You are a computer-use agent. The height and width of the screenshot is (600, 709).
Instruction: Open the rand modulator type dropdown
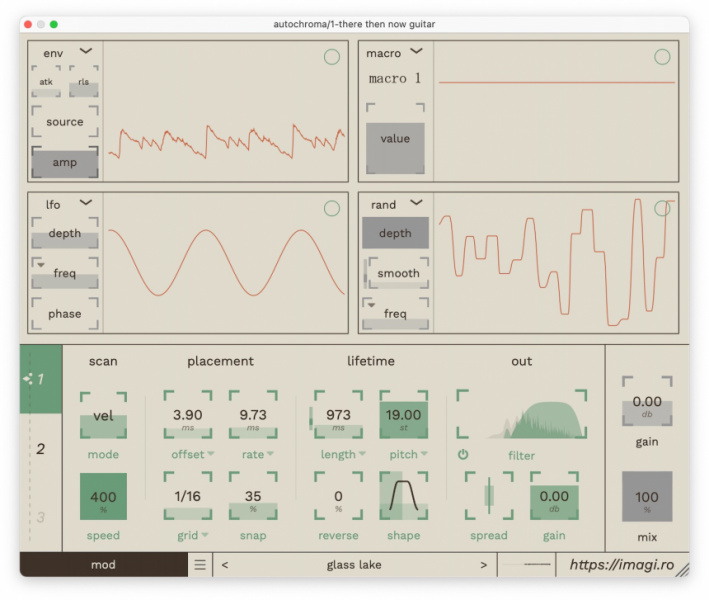pyautogui.click(x=416, y=203)
